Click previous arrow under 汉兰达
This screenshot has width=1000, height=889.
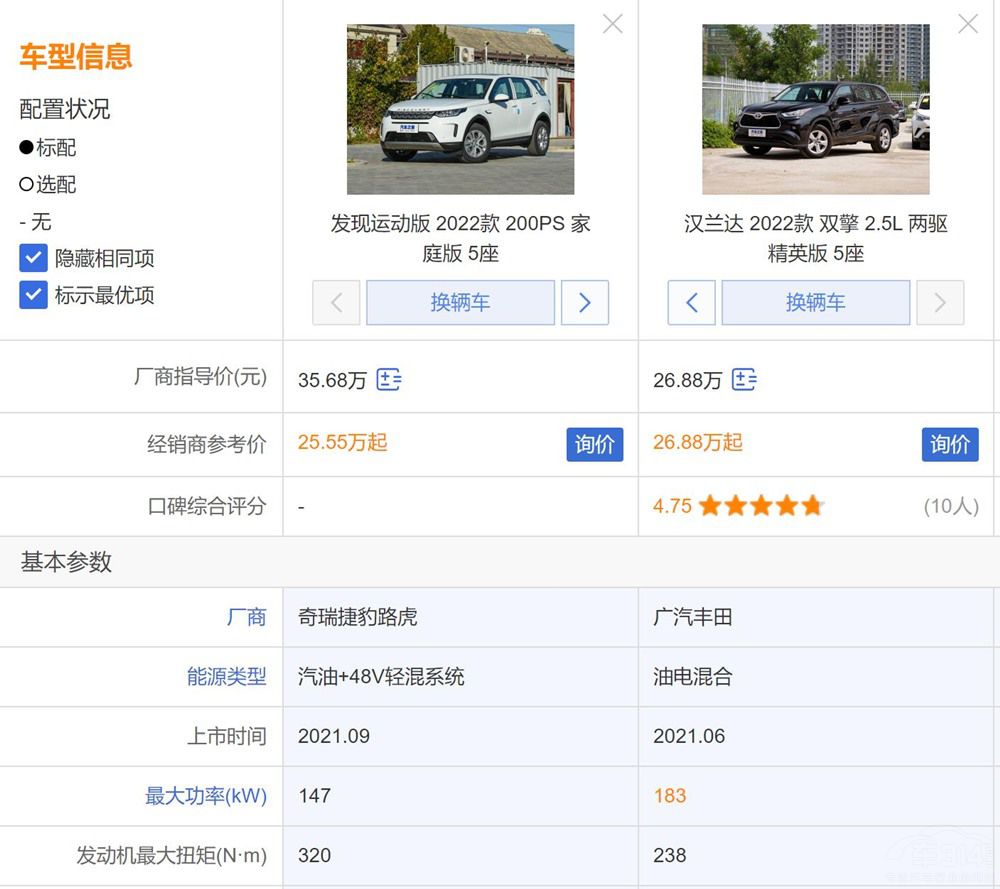692,303
